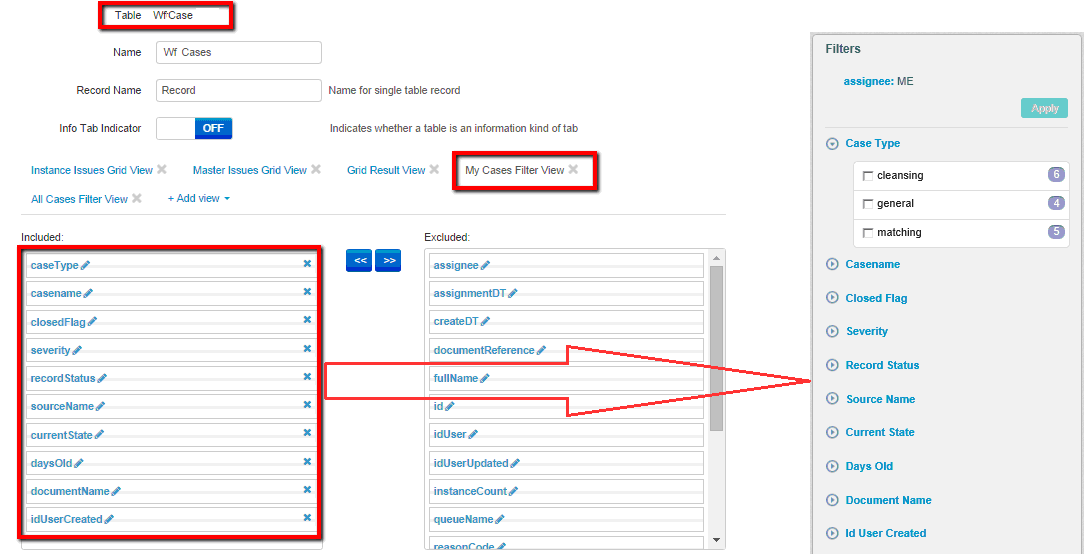Viewport: 1090px width, 556px height.
Task: Open the Add view dropdown
Action: coord(198,199)
